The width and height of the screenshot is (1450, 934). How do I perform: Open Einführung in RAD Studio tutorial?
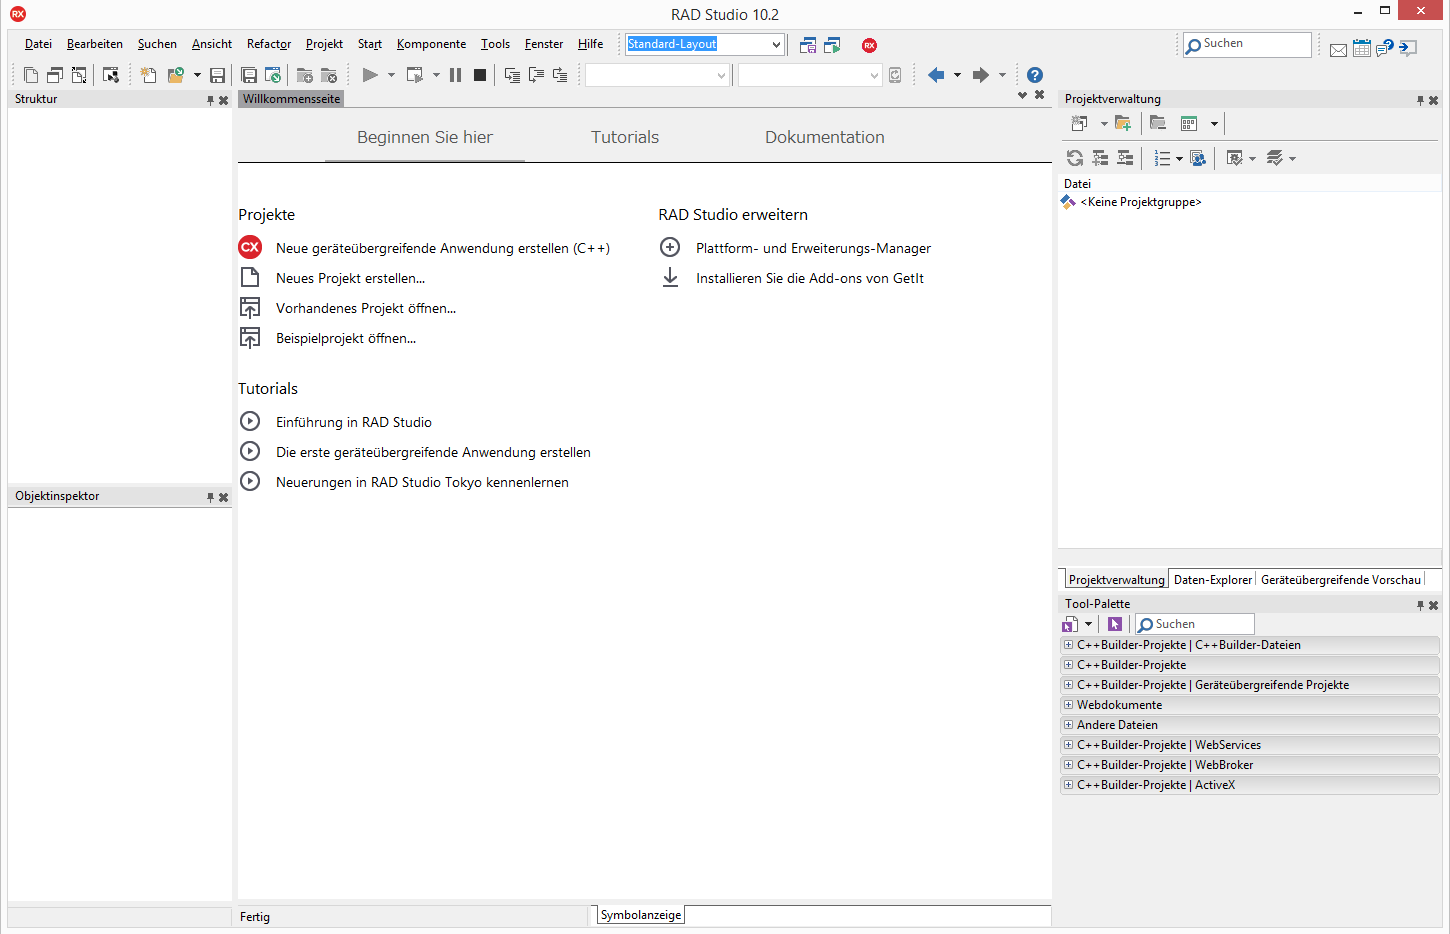[354, 422]
